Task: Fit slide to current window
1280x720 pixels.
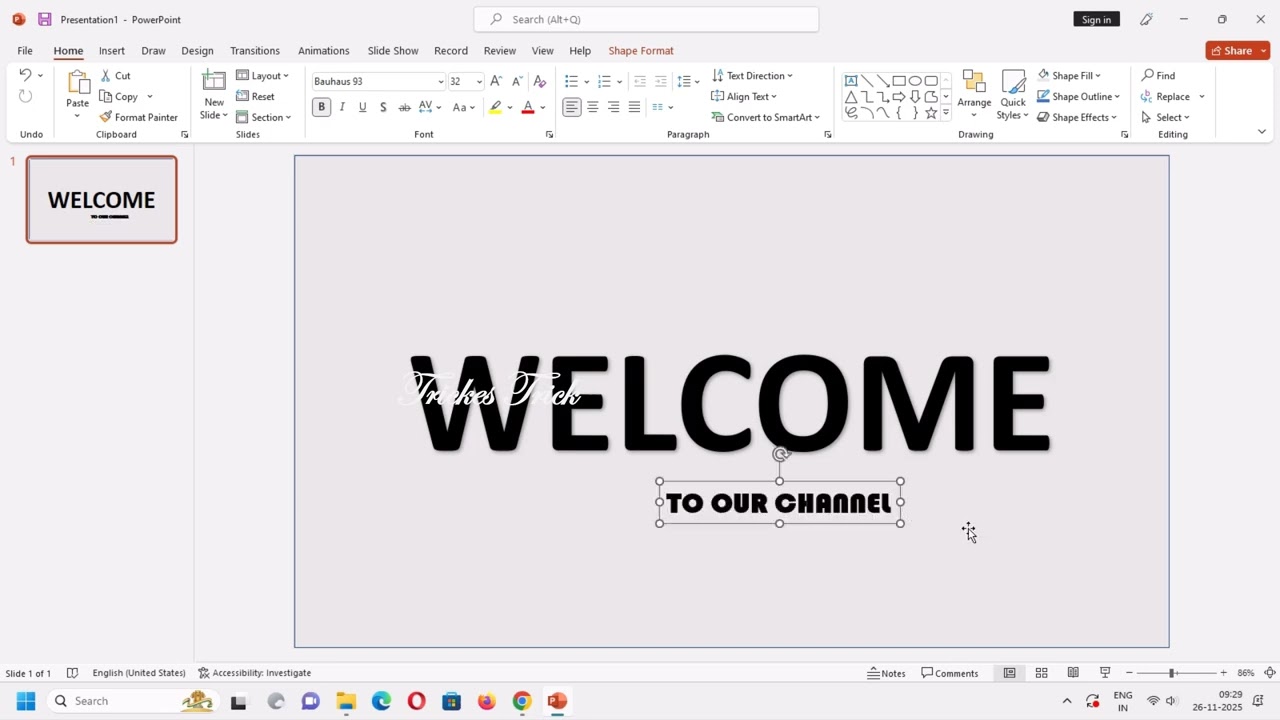Action: coord(1270,673)
